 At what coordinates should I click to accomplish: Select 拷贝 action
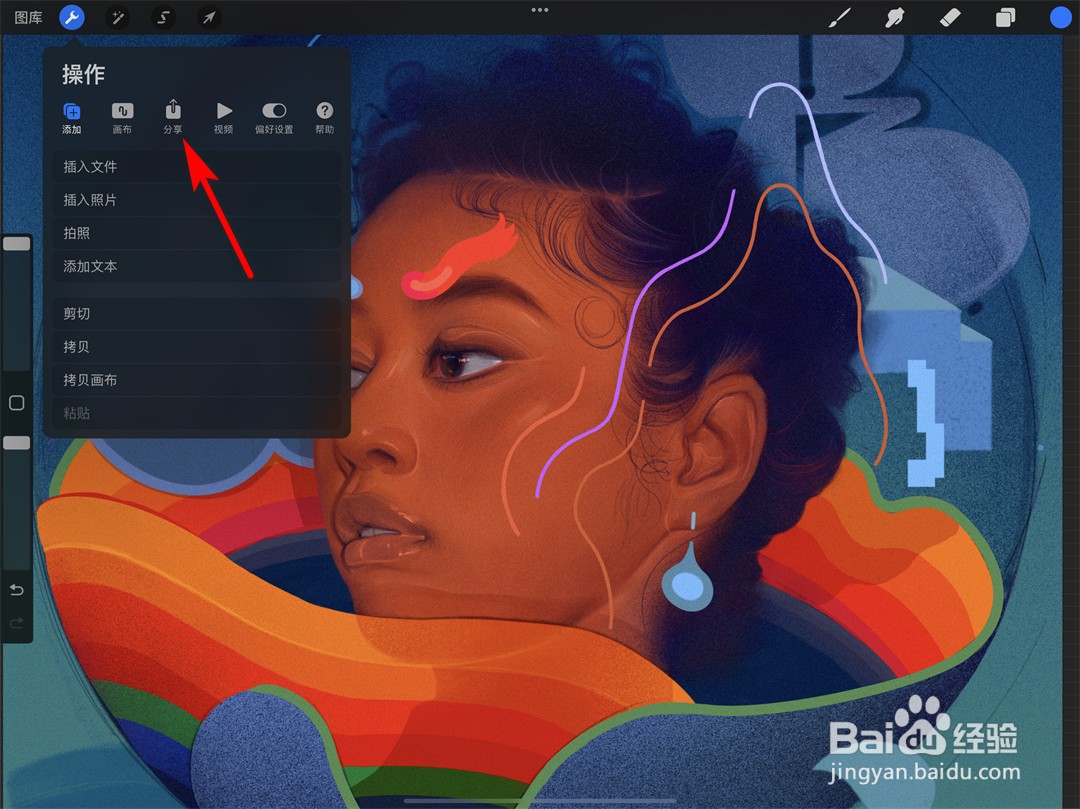tap(197, 346)
